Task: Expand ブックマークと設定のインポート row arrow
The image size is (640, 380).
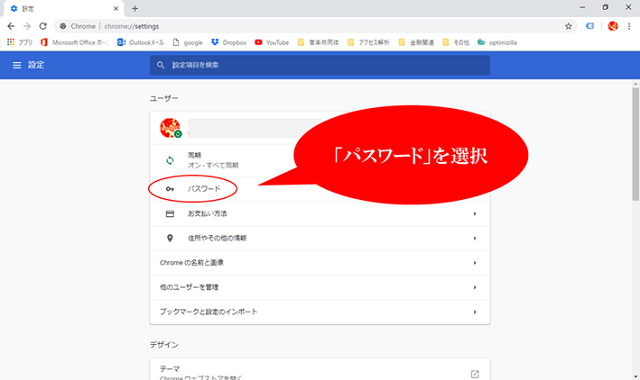Action: pos(475,312)
